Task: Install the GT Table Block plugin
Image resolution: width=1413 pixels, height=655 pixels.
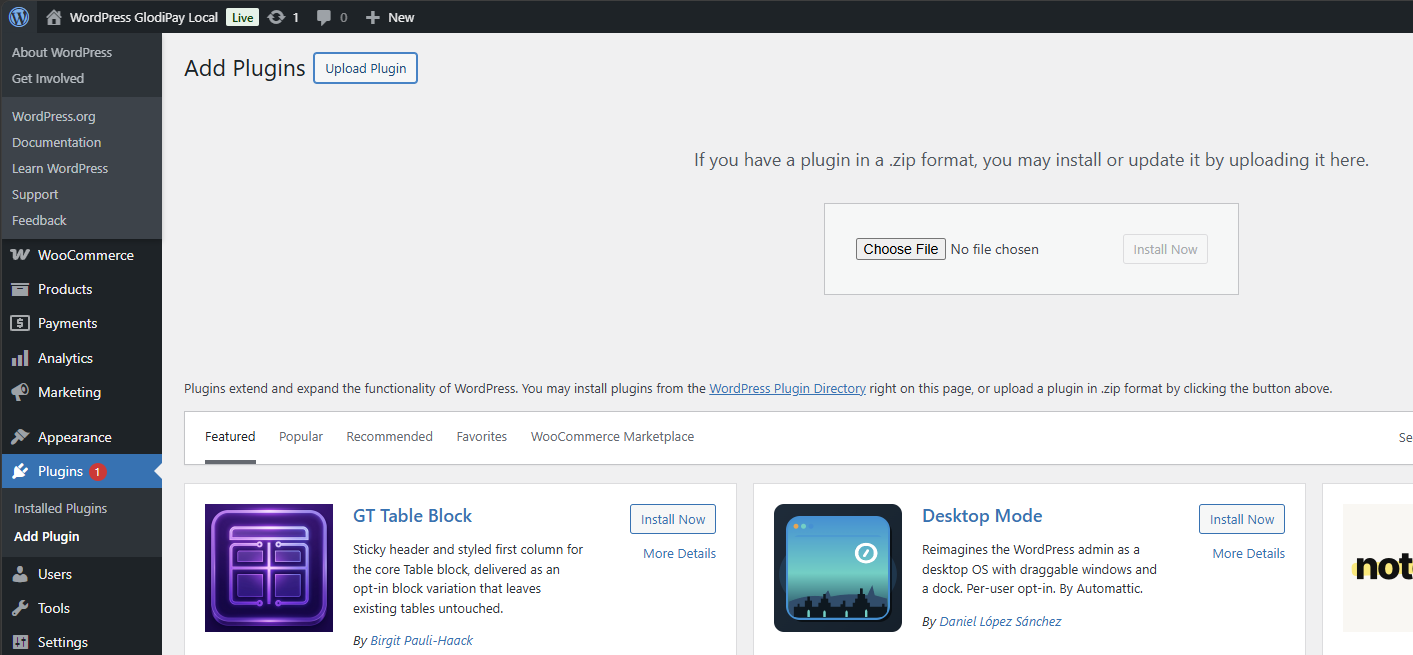Action: tap(673, 519)
